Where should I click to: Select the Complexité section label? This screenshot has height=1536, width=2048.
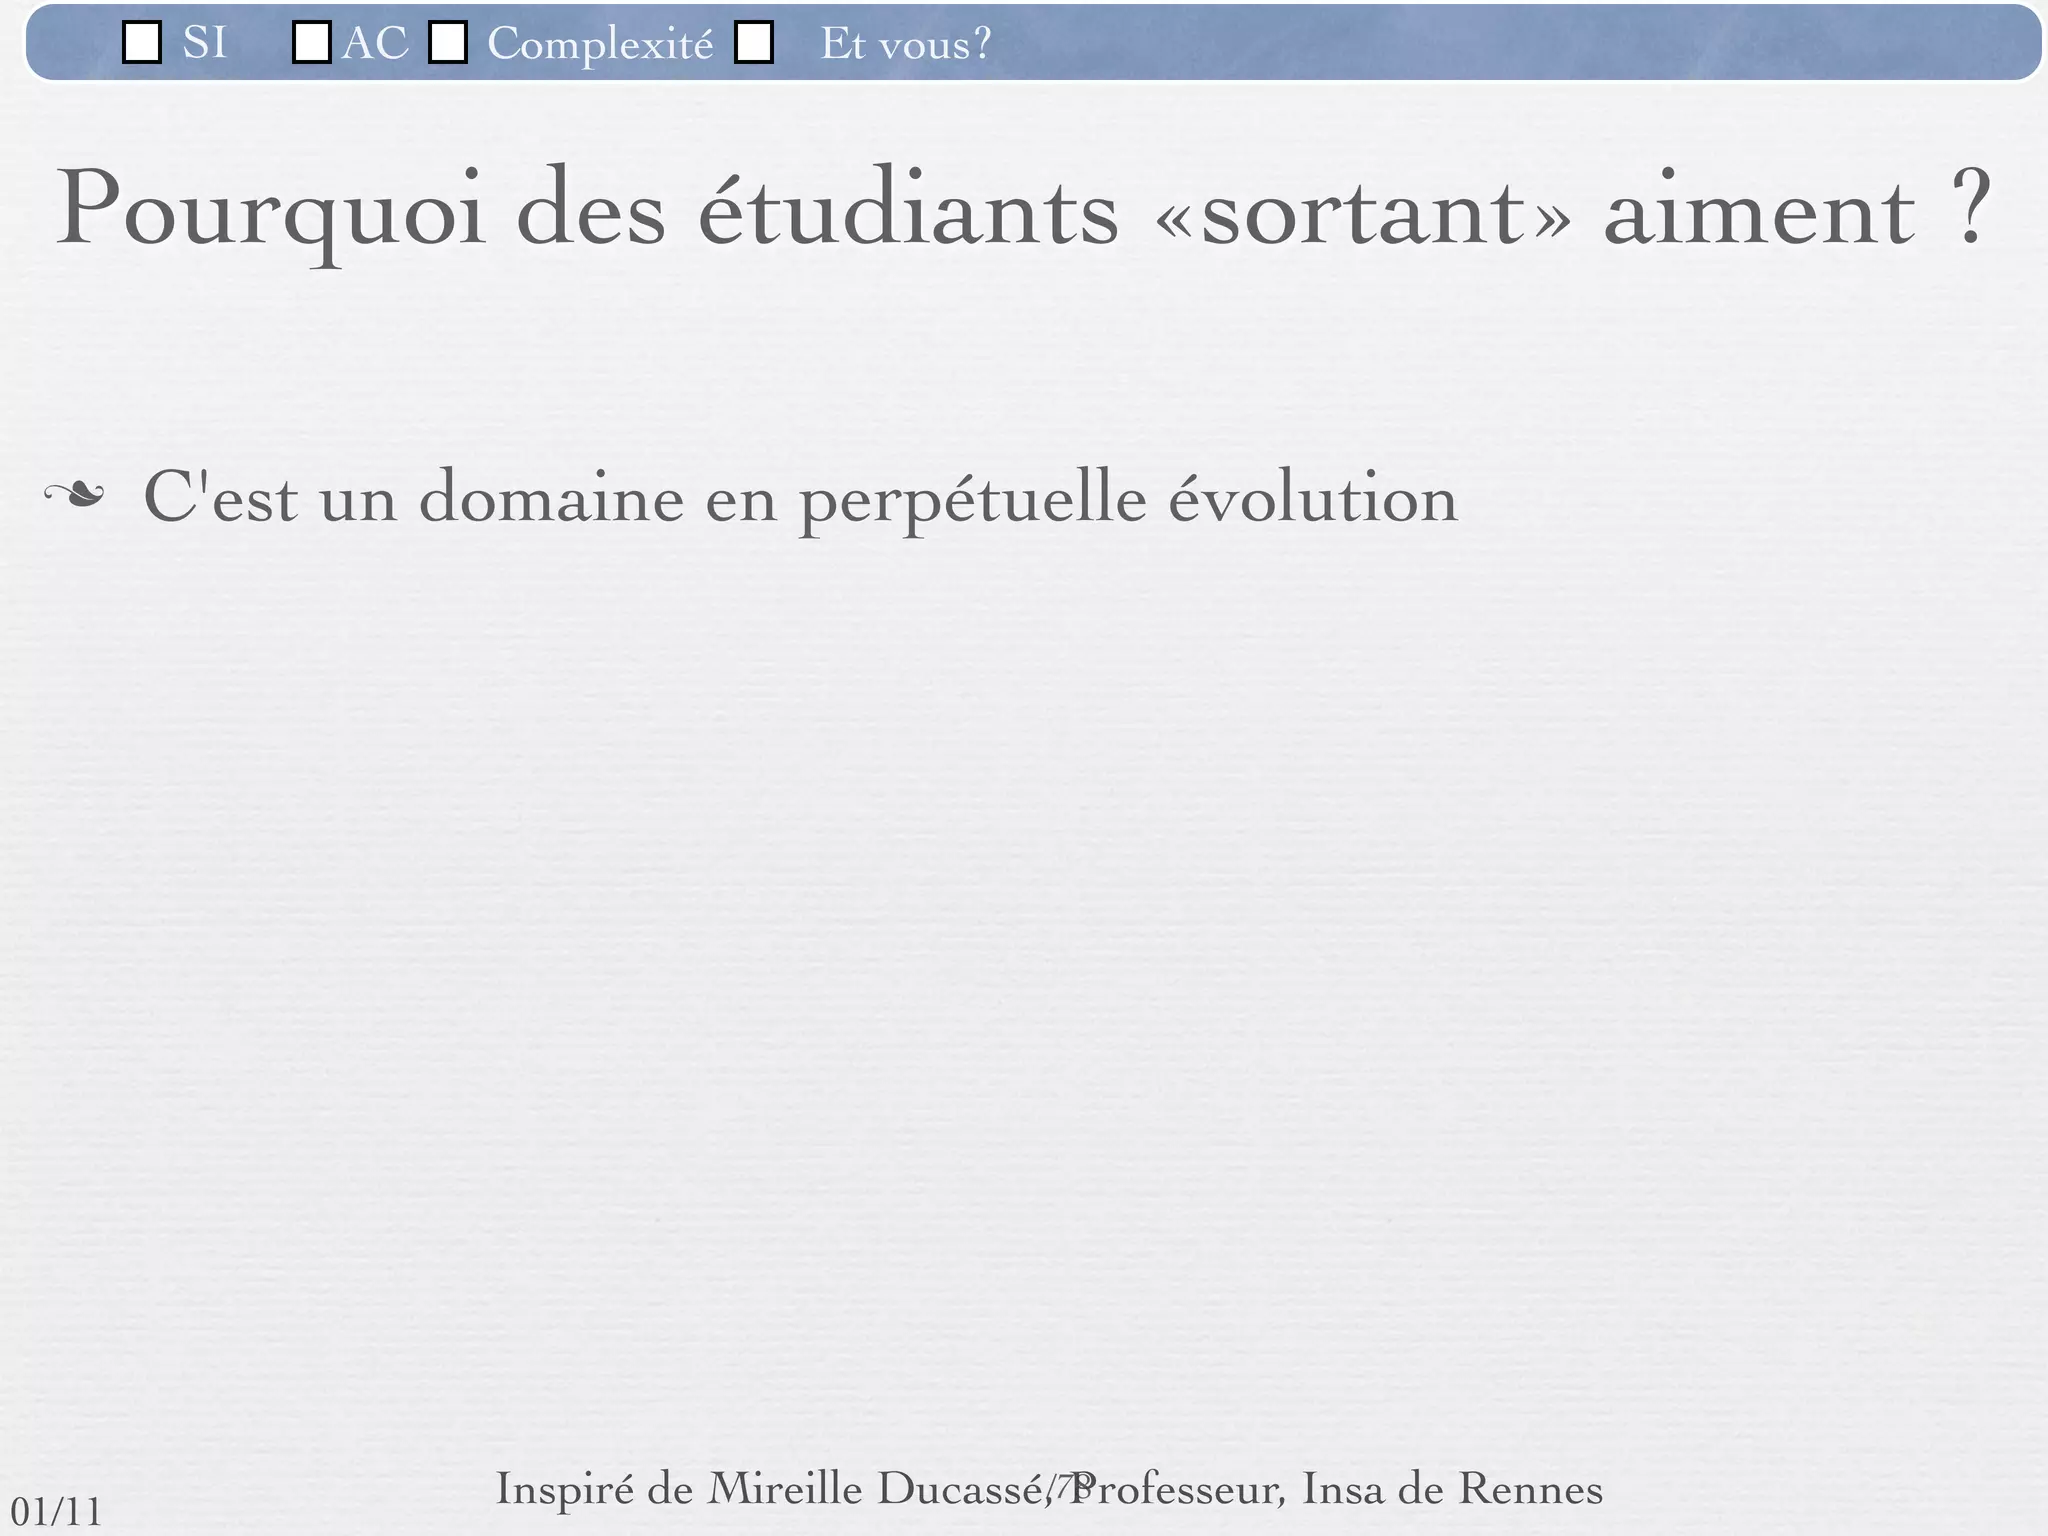click(600, 45)
